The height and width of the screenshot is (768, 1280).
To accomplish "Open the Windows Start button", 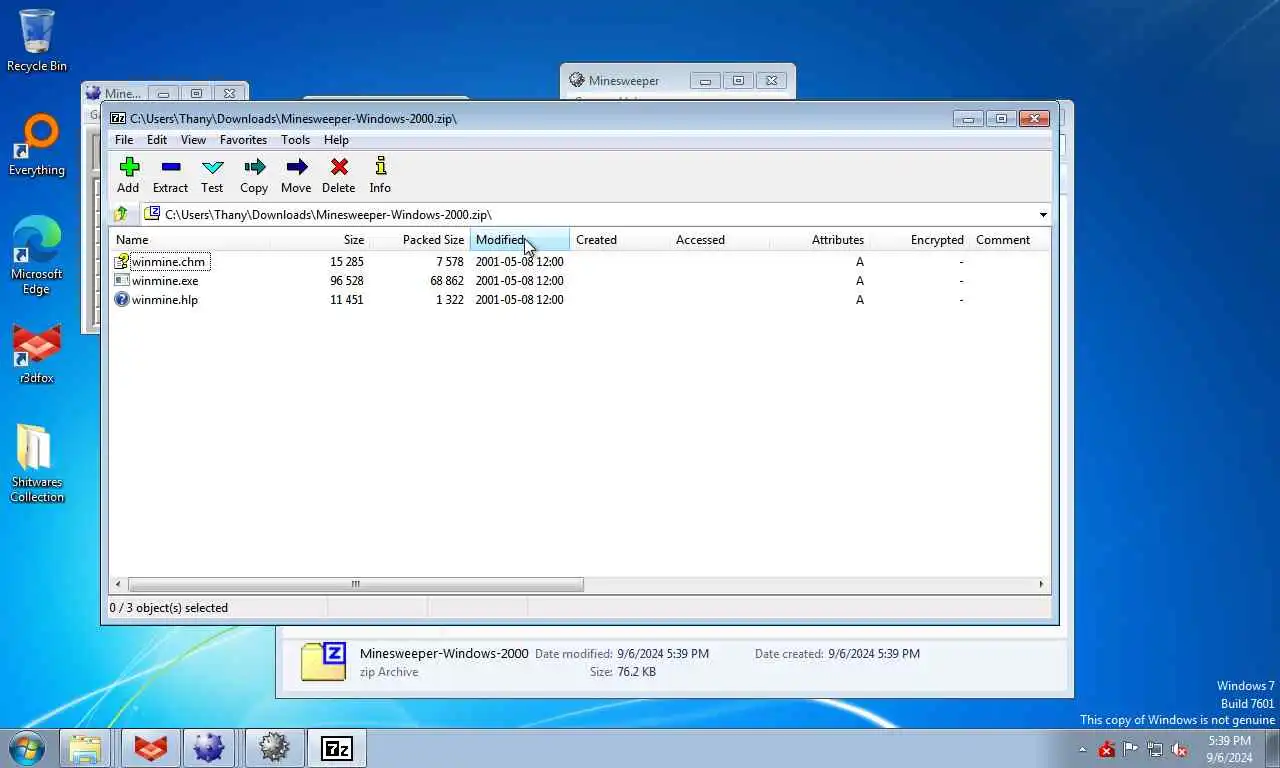I will 26,747.
